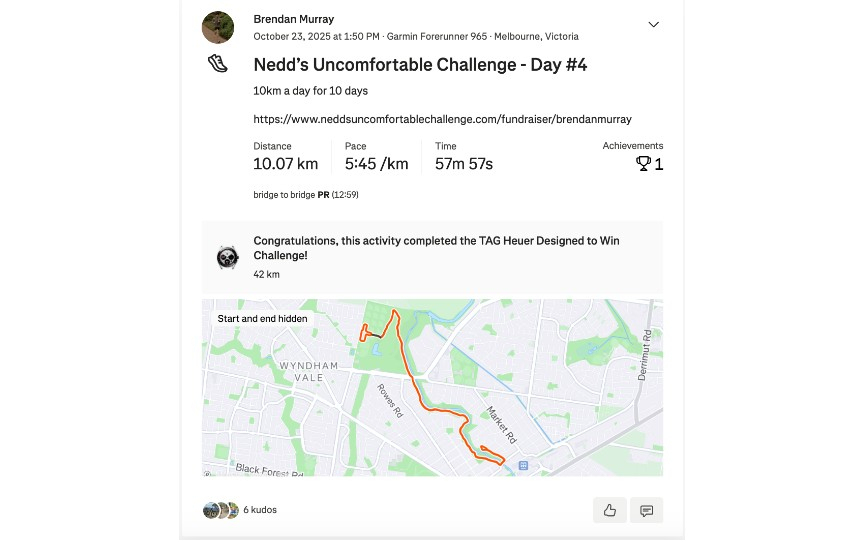The height and width of the screenshot is (540, 864).
Task: Open the TAG Heuer Designed to Win congratulations
Action: point(431,248)
